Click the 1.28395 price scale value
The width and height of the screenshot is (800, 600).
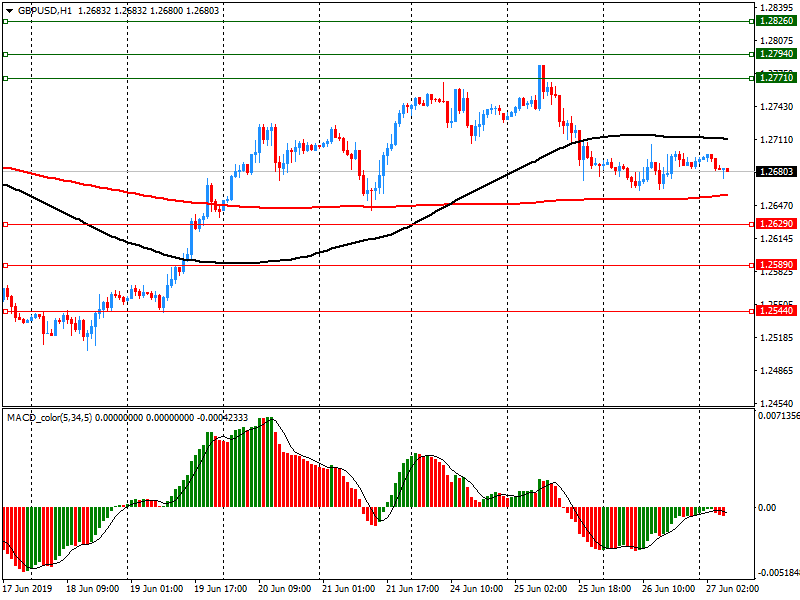pyautogui.click(x=777, y=8)
